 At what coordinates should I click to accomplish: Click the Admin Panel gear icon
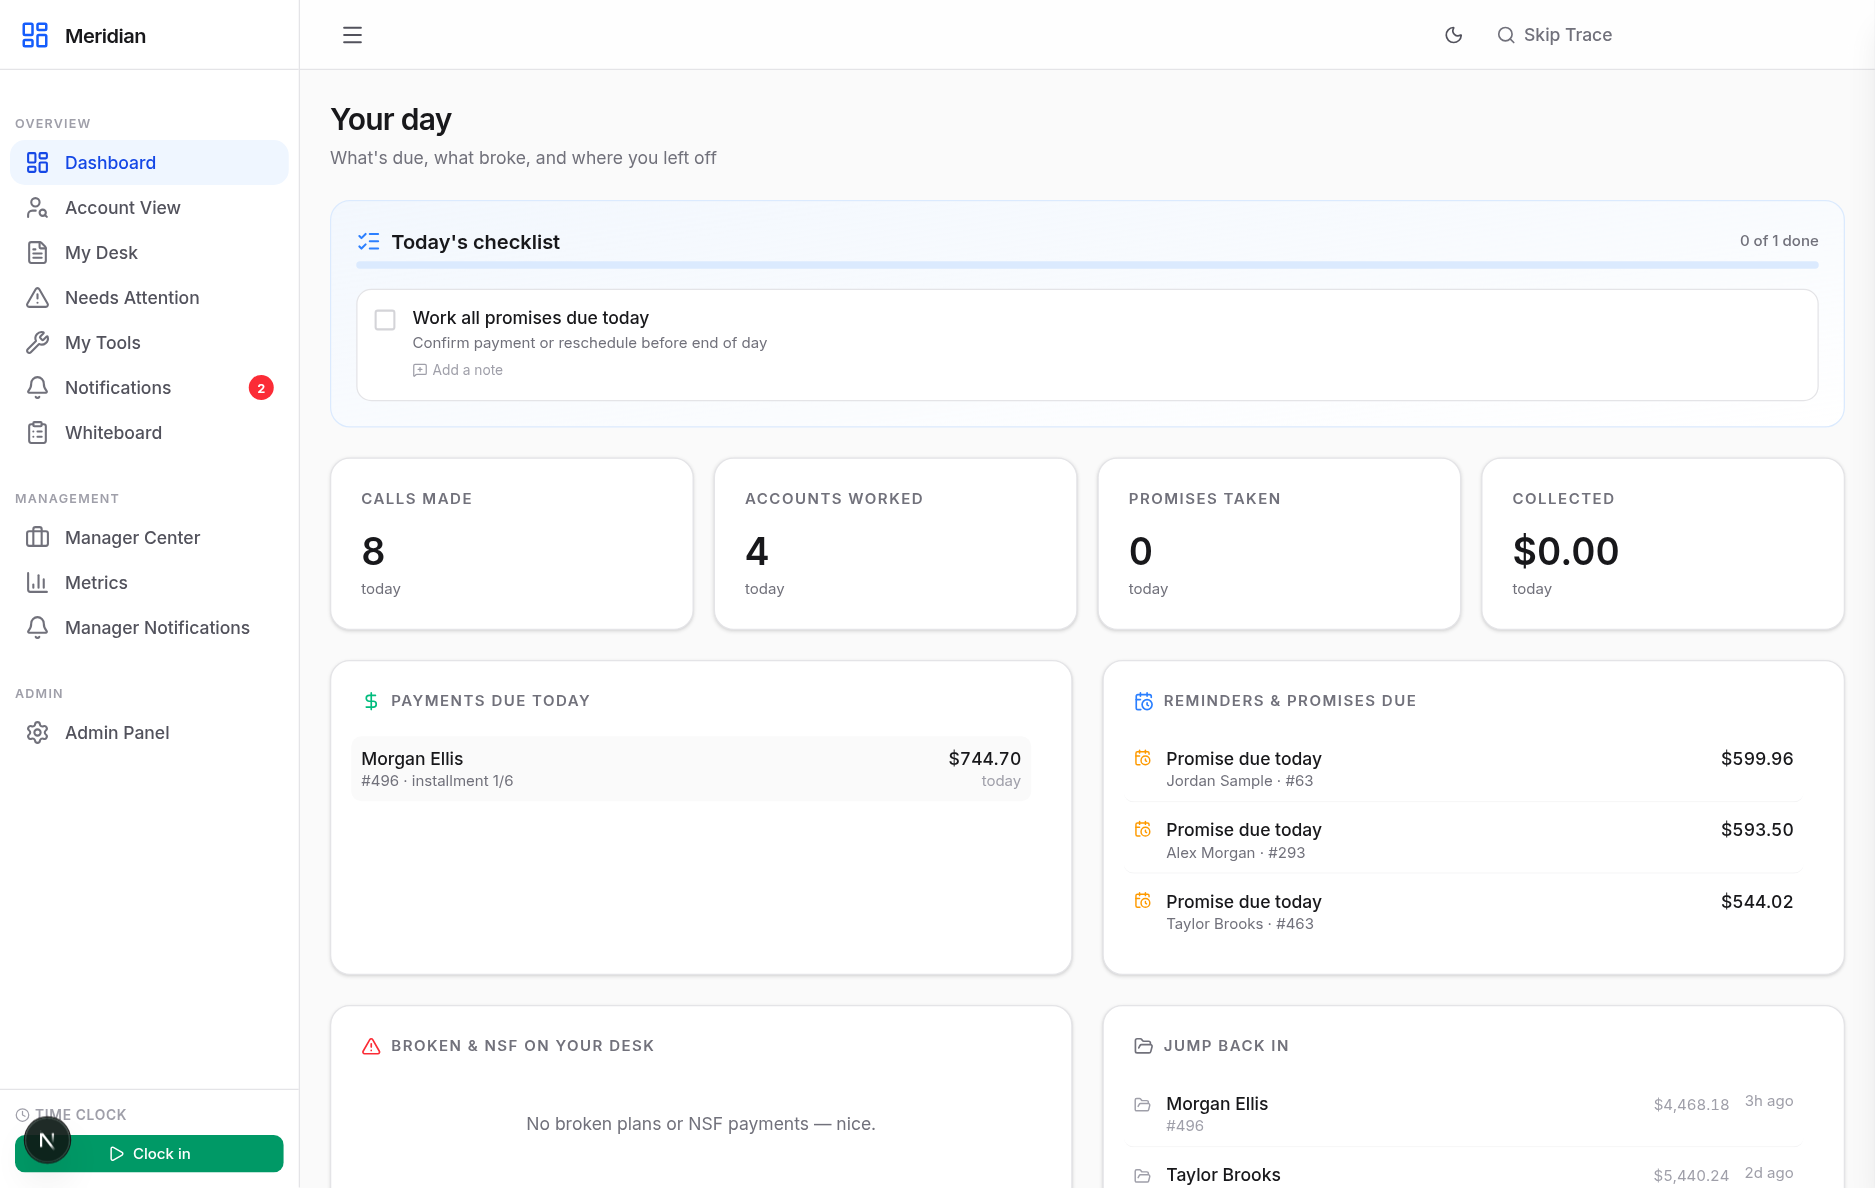coord(37,732)
